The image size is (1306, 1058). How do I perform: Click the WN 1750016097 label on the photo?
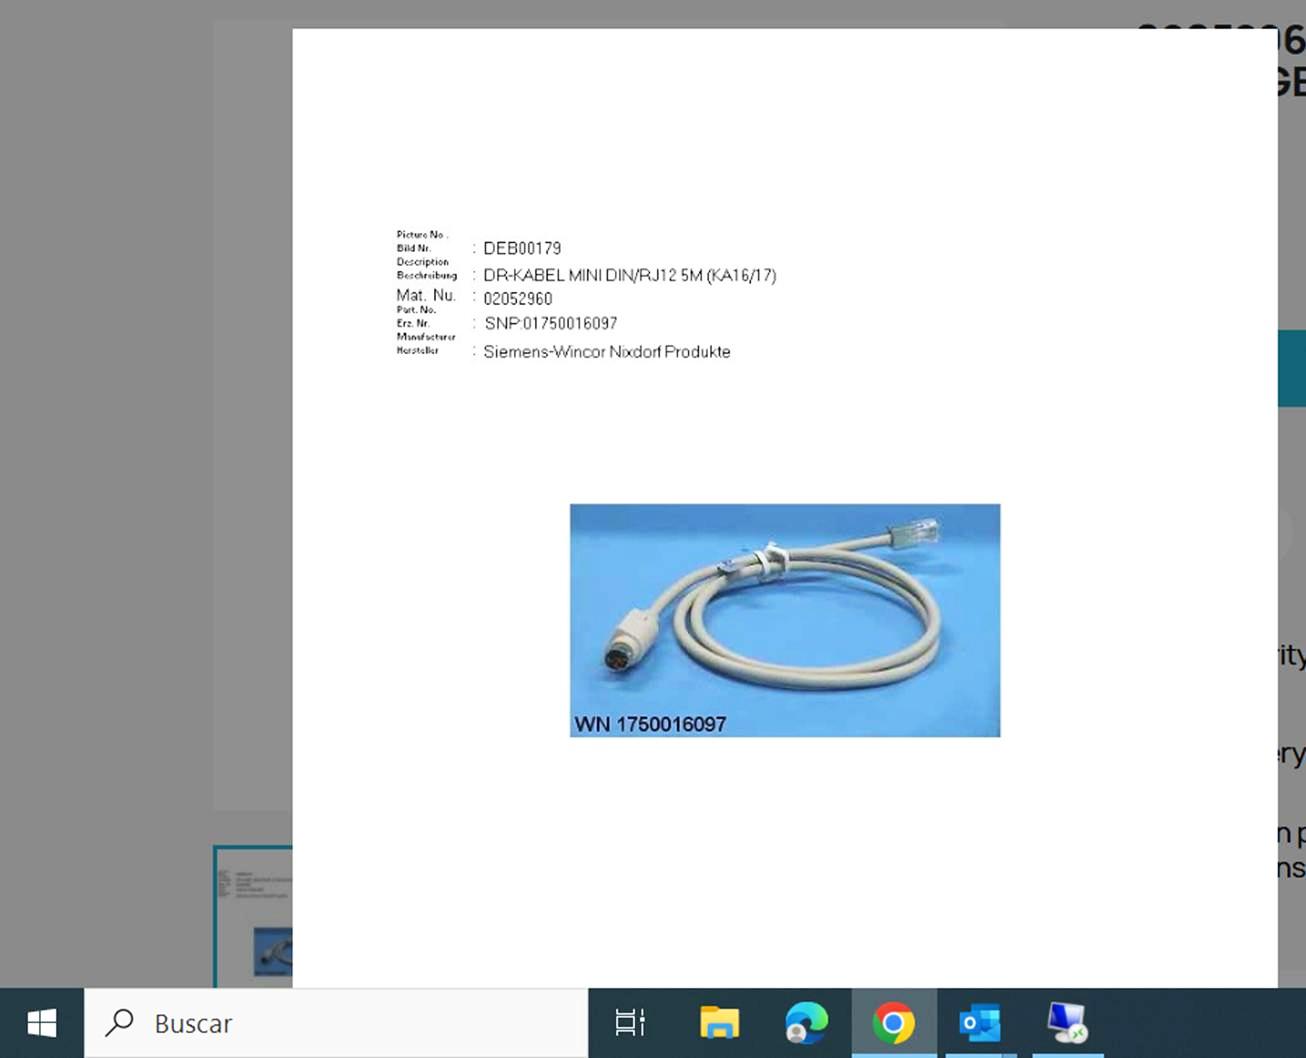651,724
